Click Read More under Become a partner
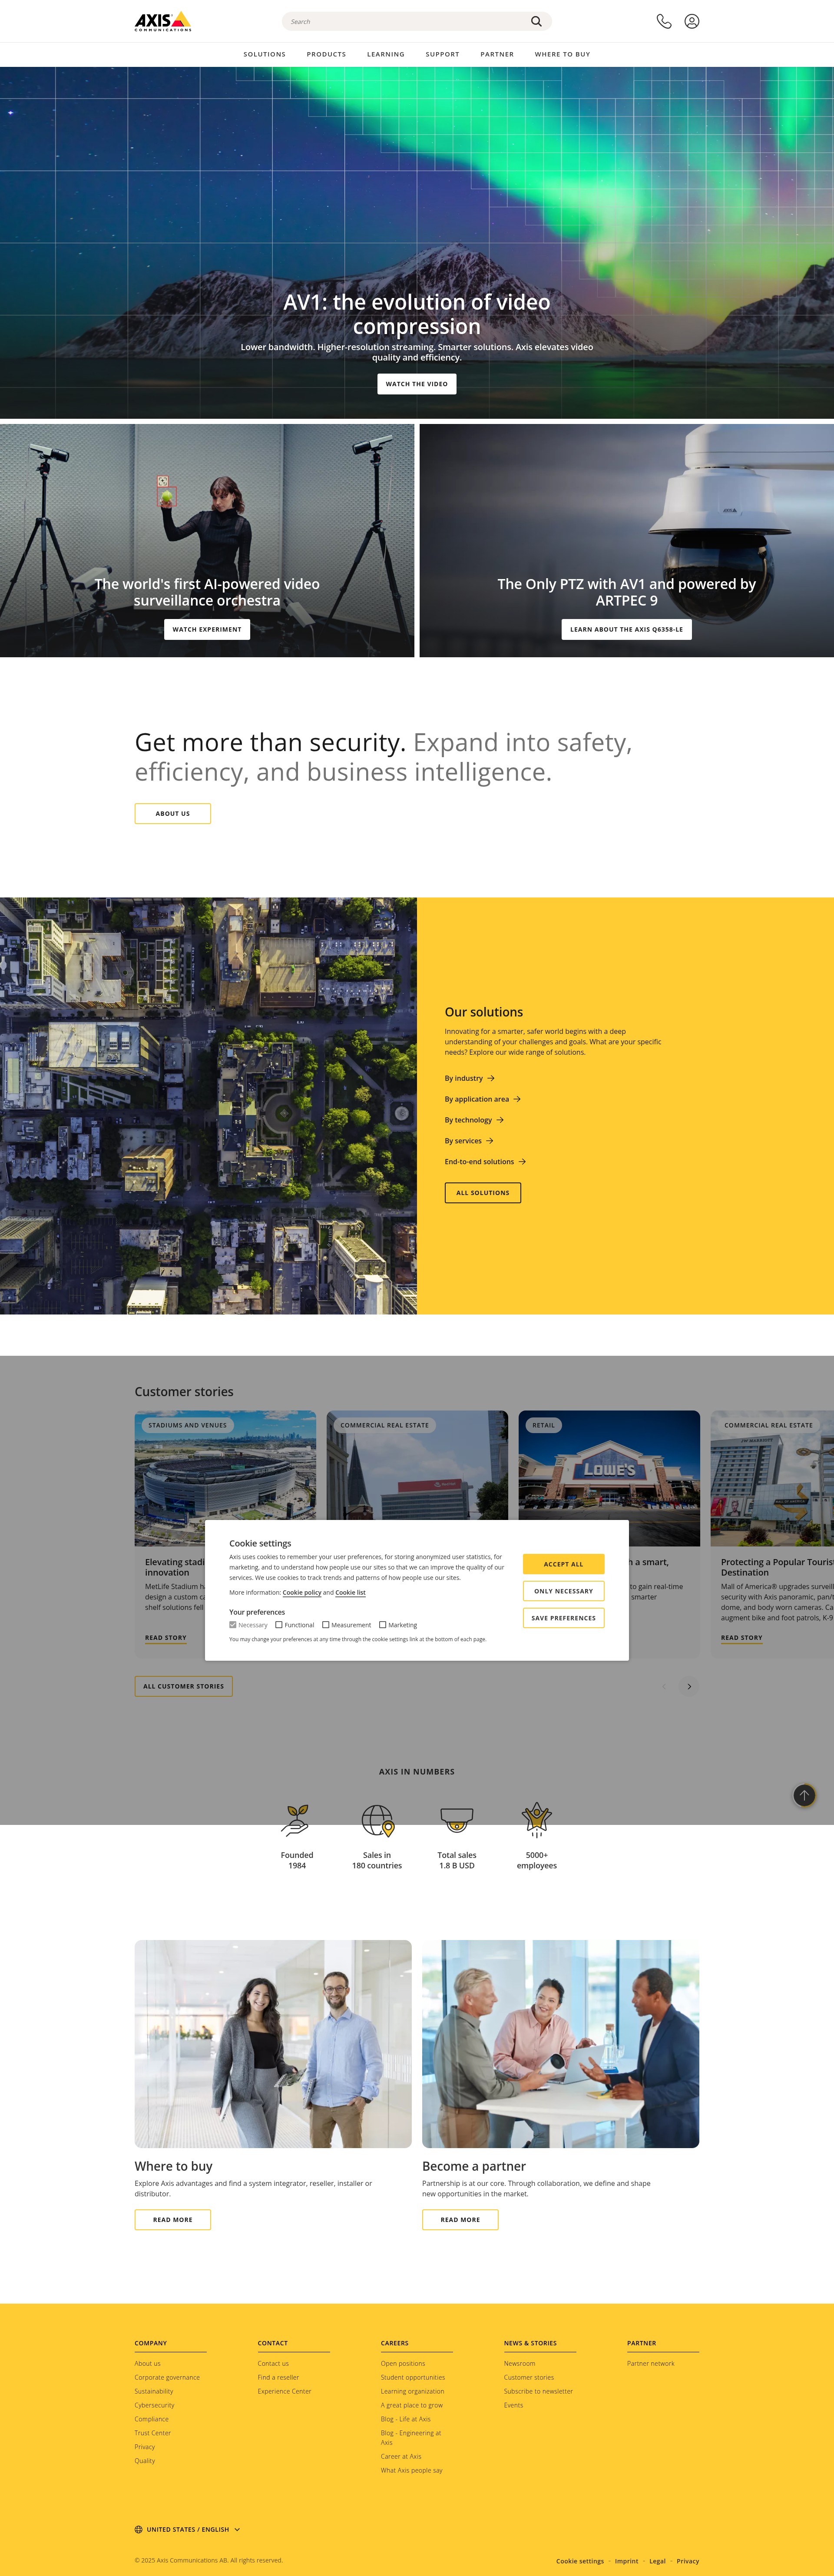 click(x=460, y=2219)
